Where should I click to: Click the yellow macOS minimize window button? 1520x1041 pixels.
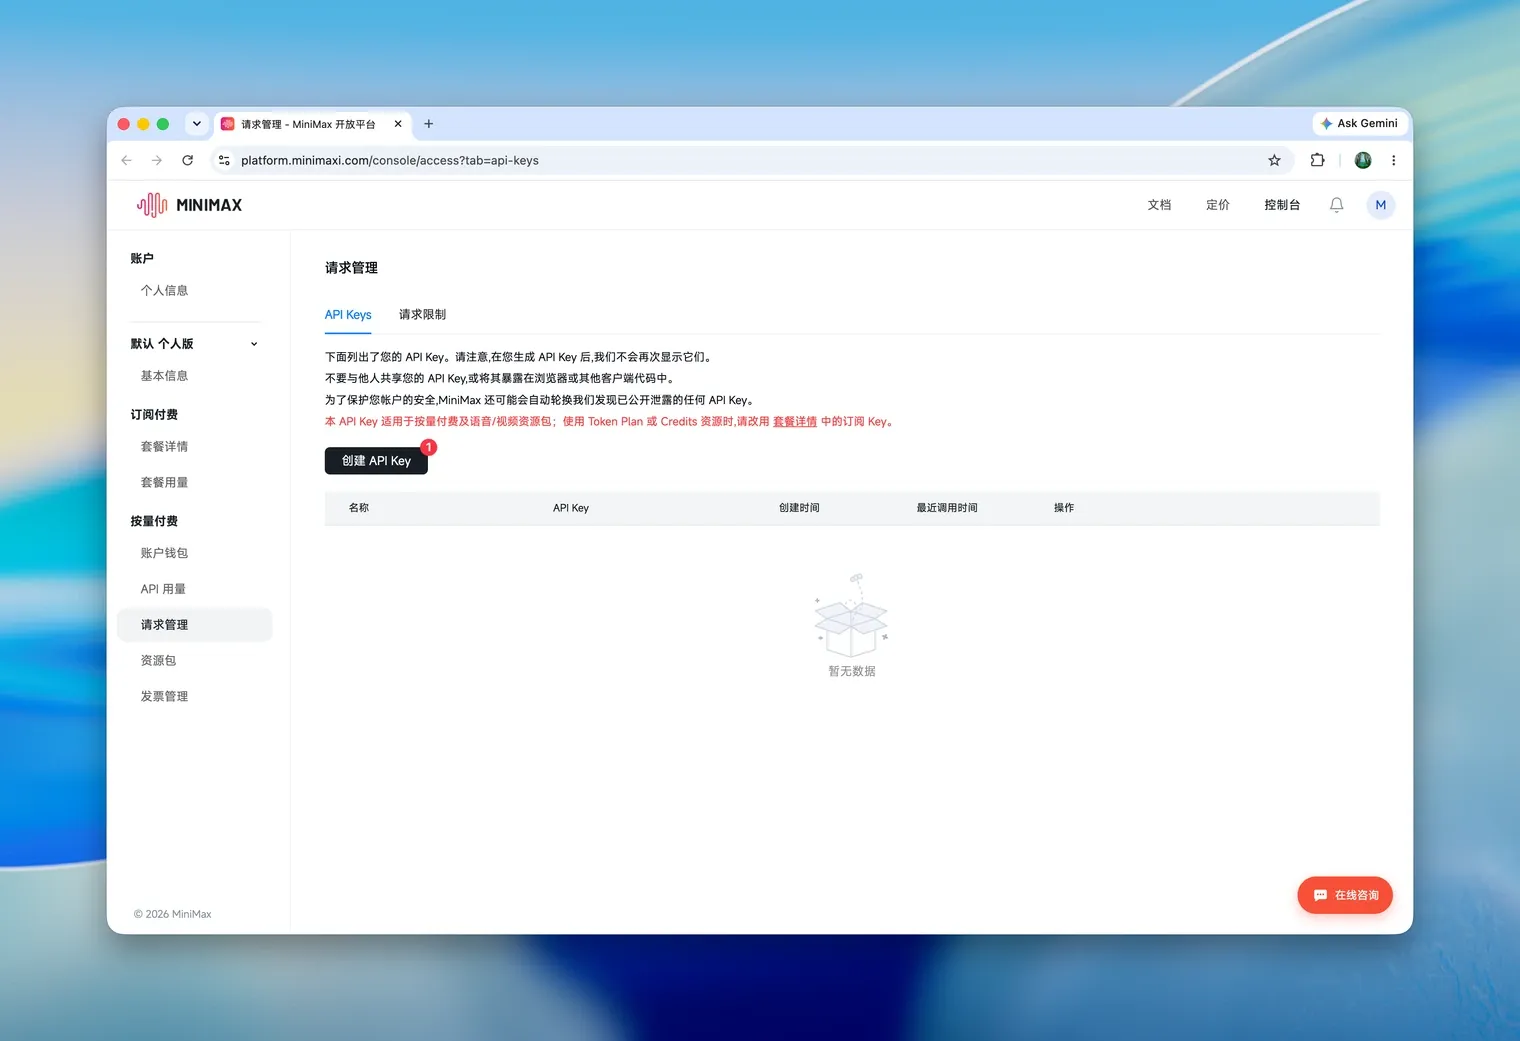143,124
